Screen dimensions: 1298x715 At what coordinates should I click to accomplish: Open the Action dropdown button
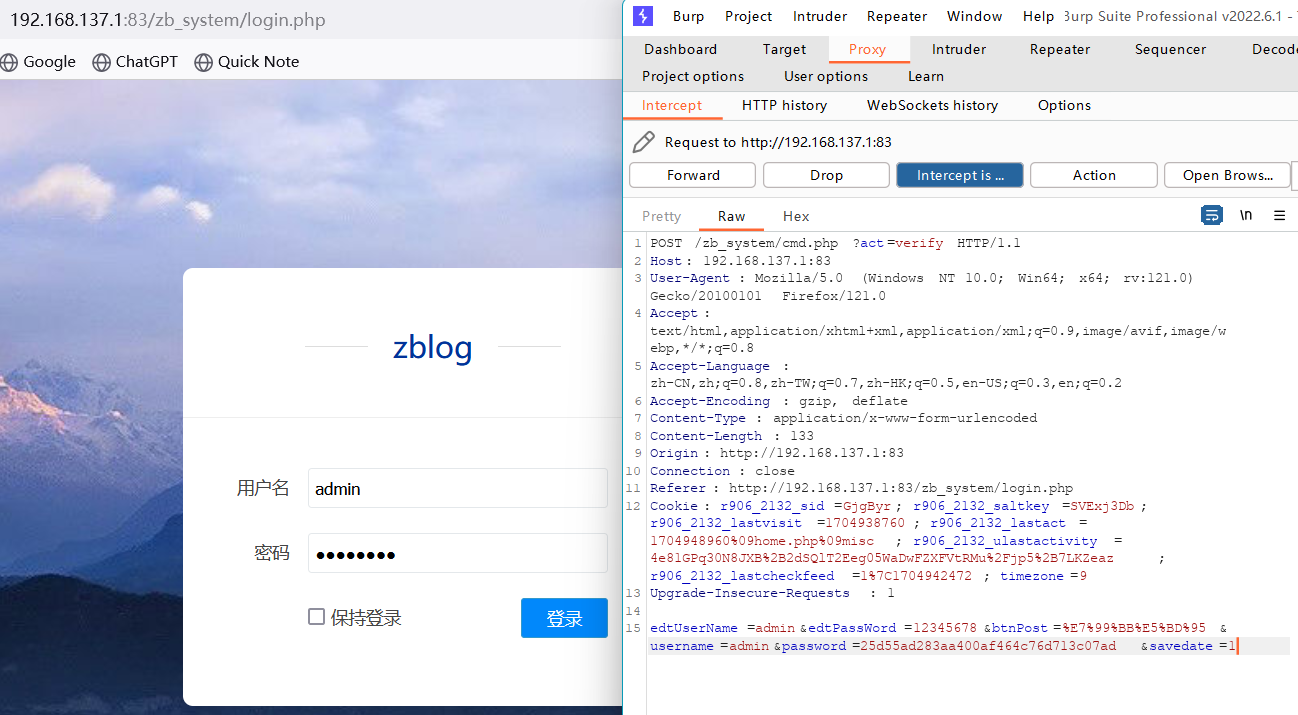tap(1094, 175)
